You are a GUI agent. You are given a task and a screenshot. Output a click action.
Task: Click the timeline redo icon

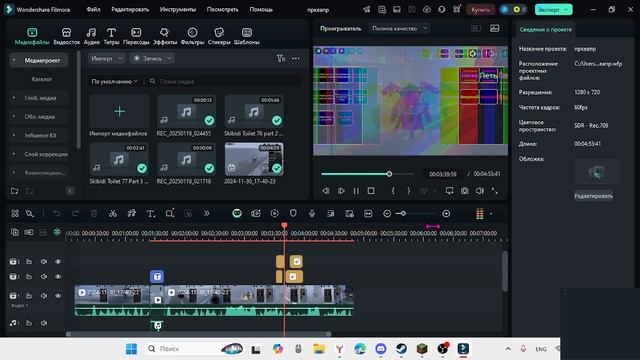pyautogui.click(x=76, y=213)
